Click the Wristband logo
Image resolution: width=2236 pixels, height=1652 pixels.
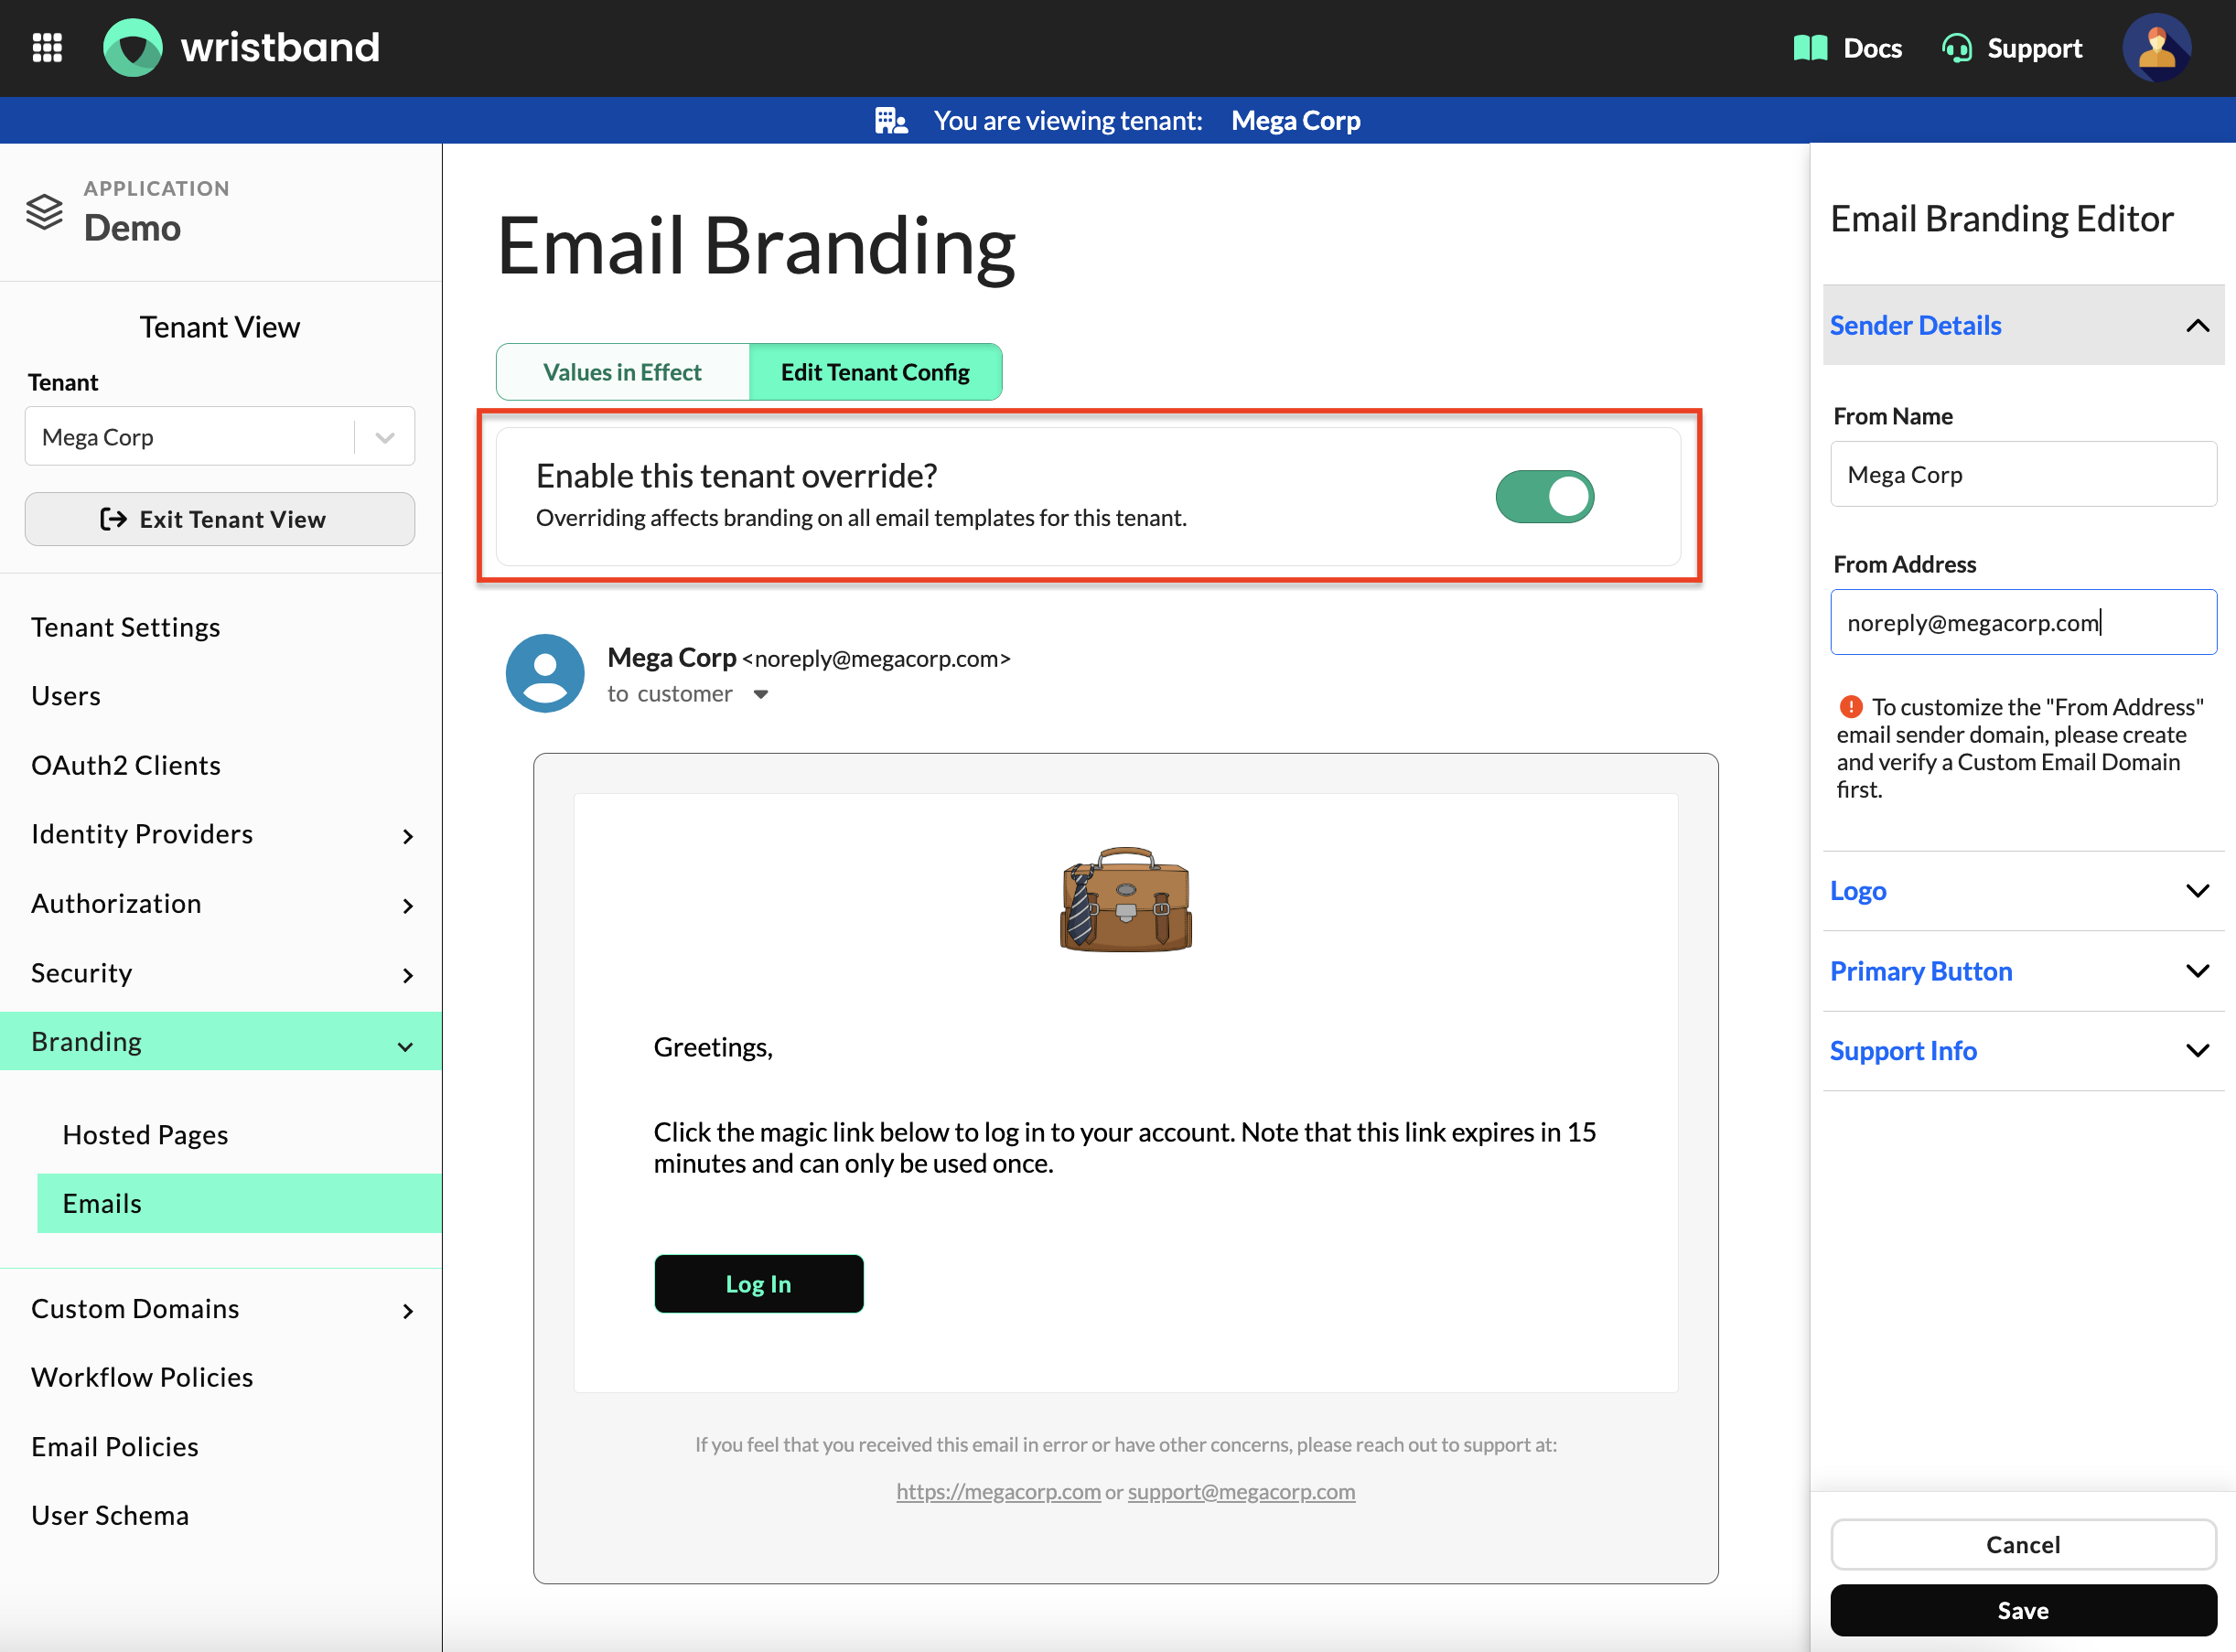click(x=241, y=47)
